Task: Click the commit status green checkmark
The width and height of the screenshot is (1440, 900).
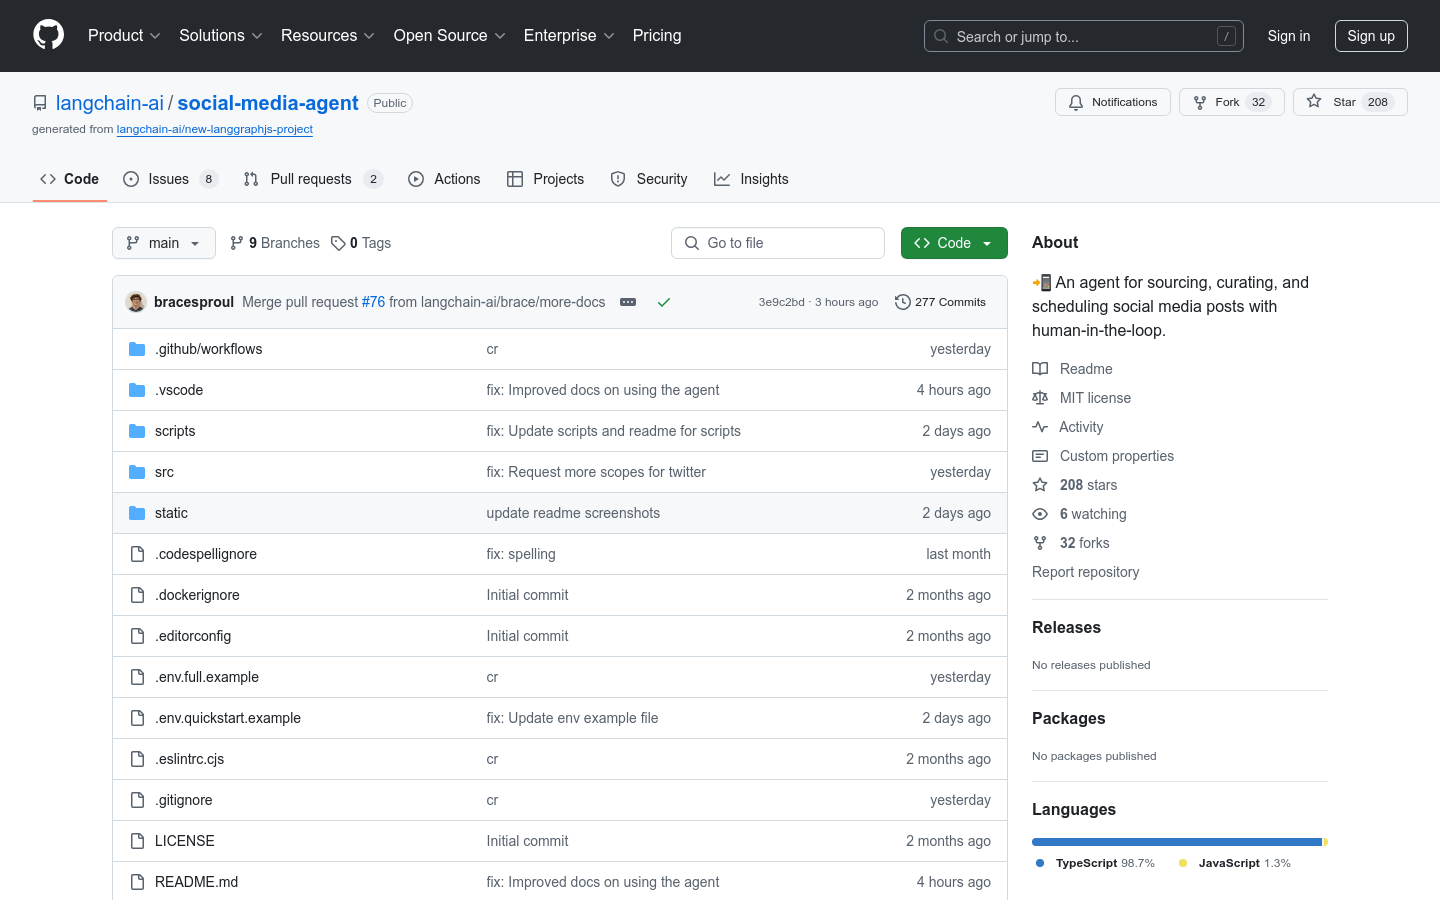Action: pyautogui.click(x=663, y=302)
